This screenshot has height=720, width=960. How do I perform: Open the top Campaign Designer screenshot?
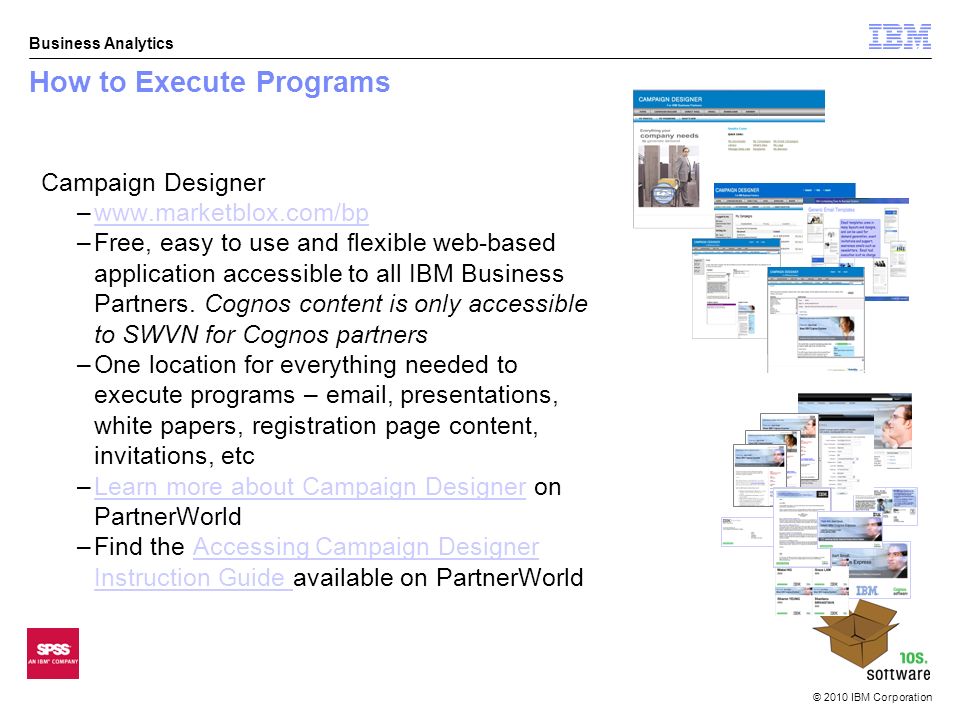[x=729, y=159]
